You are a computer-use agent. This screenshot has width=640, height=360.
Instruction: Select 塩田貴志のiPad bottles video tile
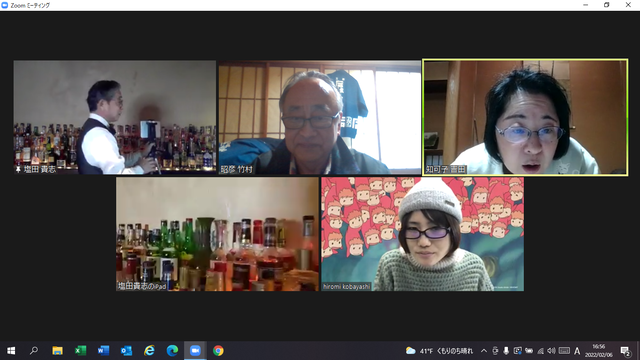point(217,234)
